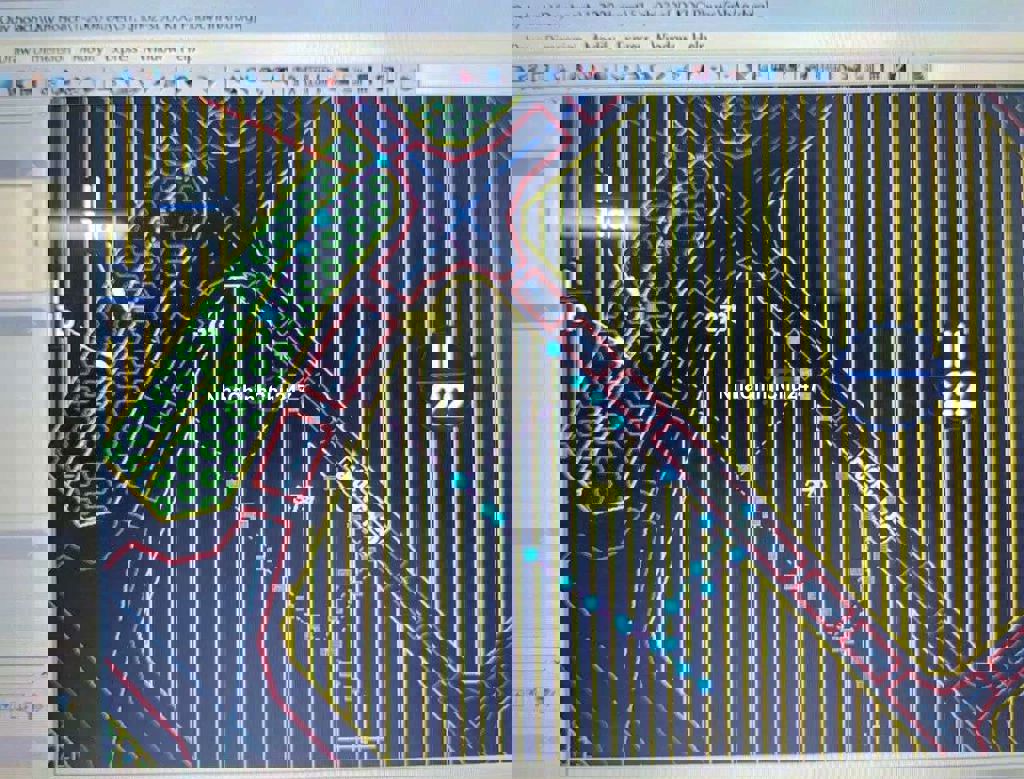Select the white stacked block symbol at right edge
The width and height of the screenshot is (1024, 779).
coord(958,373)
